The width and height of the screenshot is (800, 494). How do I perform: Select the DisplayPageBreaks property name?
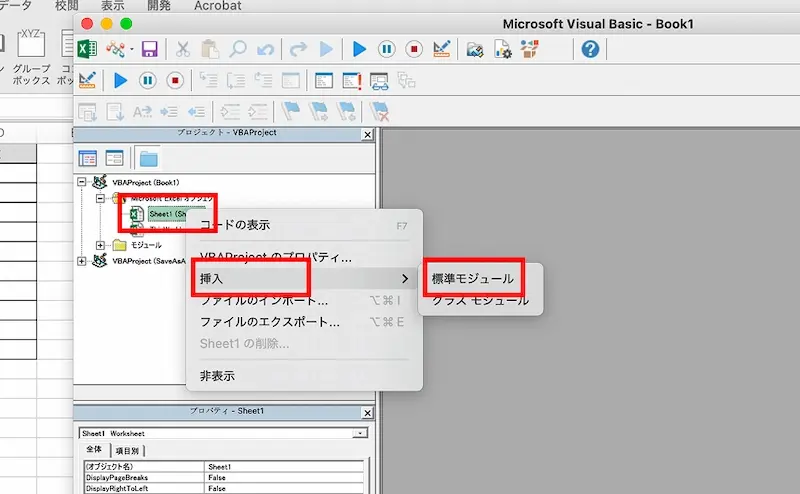point(144,478)
